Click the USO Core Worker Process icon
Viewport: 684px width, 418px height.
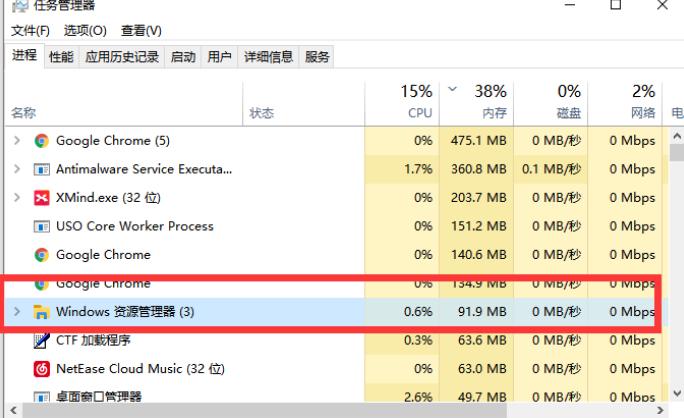42,226
